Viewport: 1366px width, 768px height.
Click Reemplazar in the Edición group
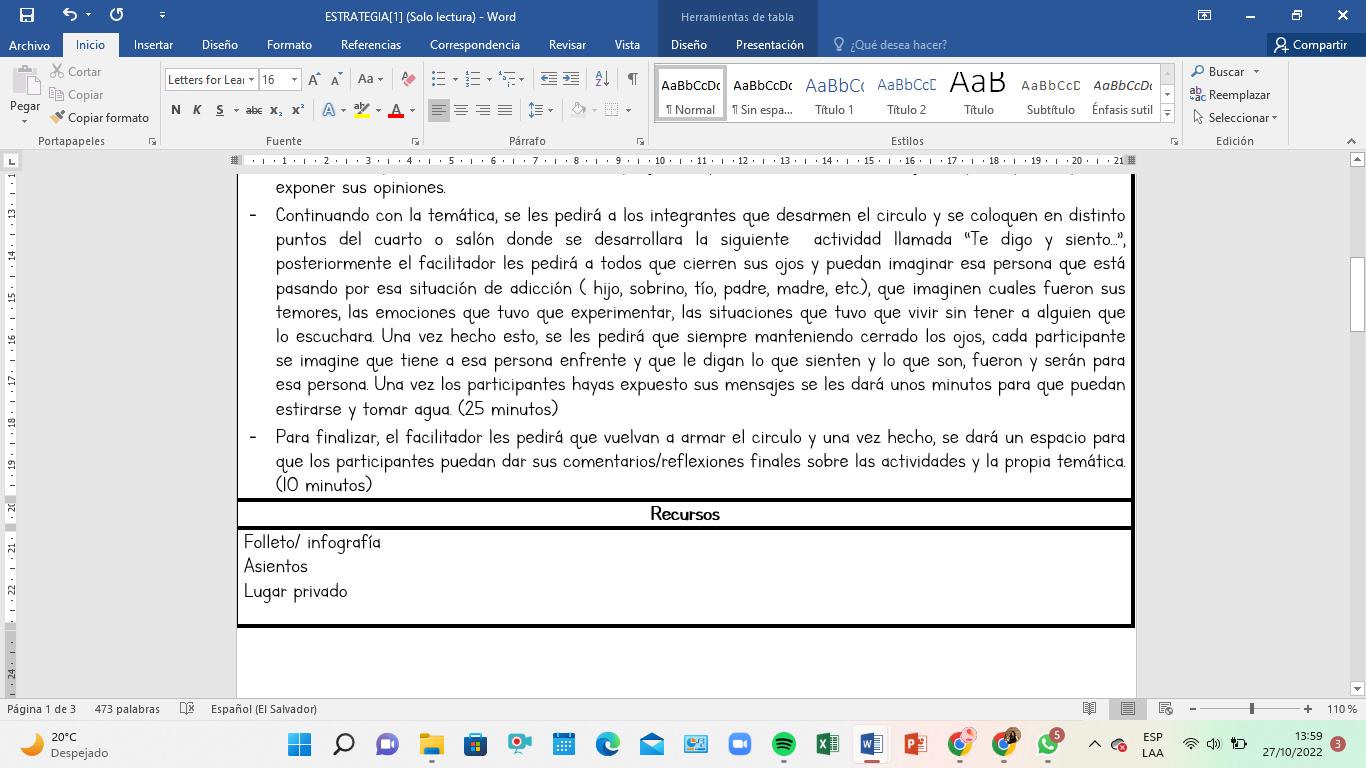[x=1230, y=95]
